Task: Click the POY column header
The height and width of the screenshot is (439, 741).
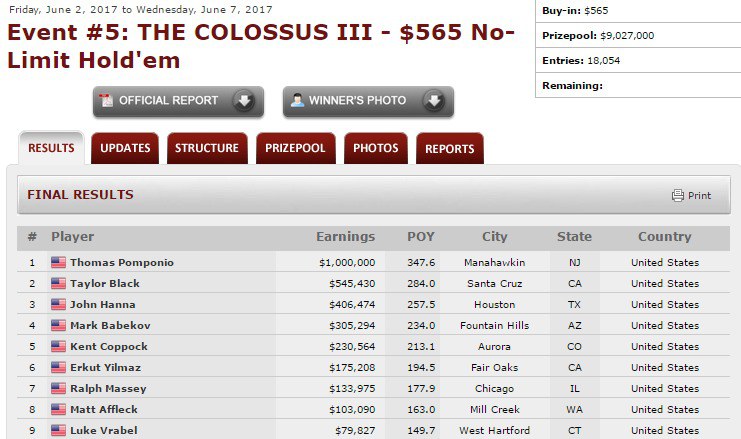Action: pos(421,237)
